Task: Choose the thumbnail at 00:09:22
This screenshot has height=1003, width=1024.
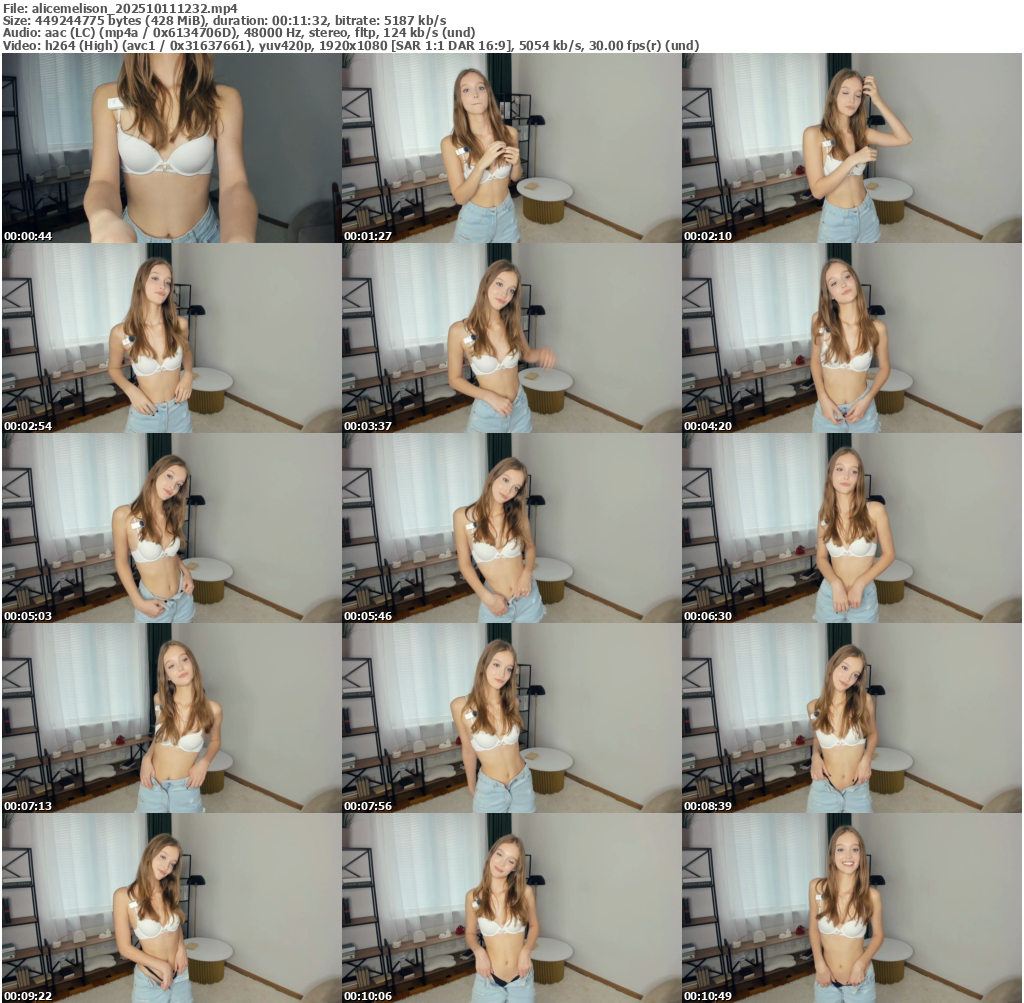Action: click(171, 908)
